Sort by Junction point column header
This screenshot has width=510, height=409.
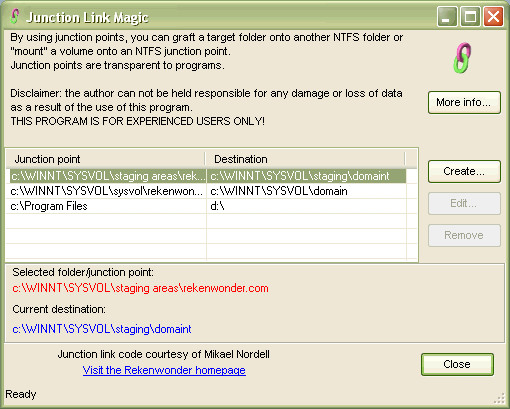tap(105, 159)
